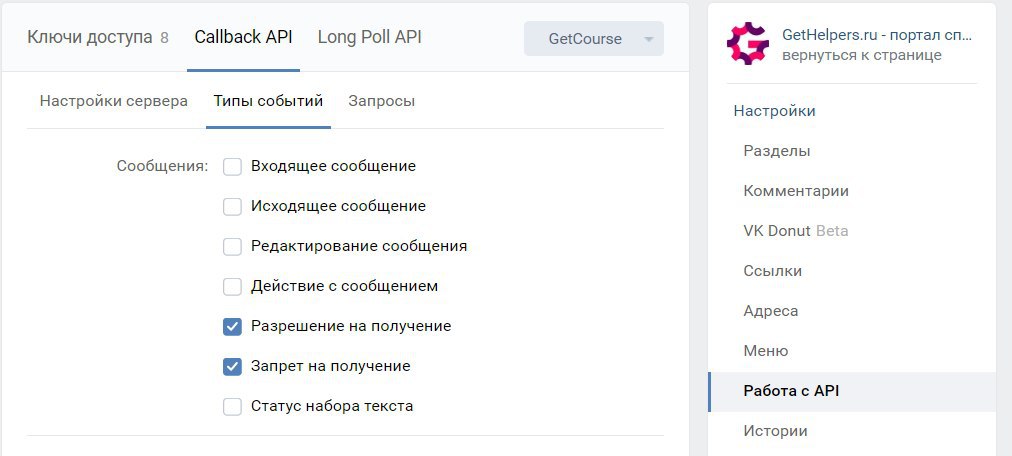Screen dimensions: 1012x456
Task: Tick the Исходящее сообщение checkbox
Action: [x=232, y=206]
